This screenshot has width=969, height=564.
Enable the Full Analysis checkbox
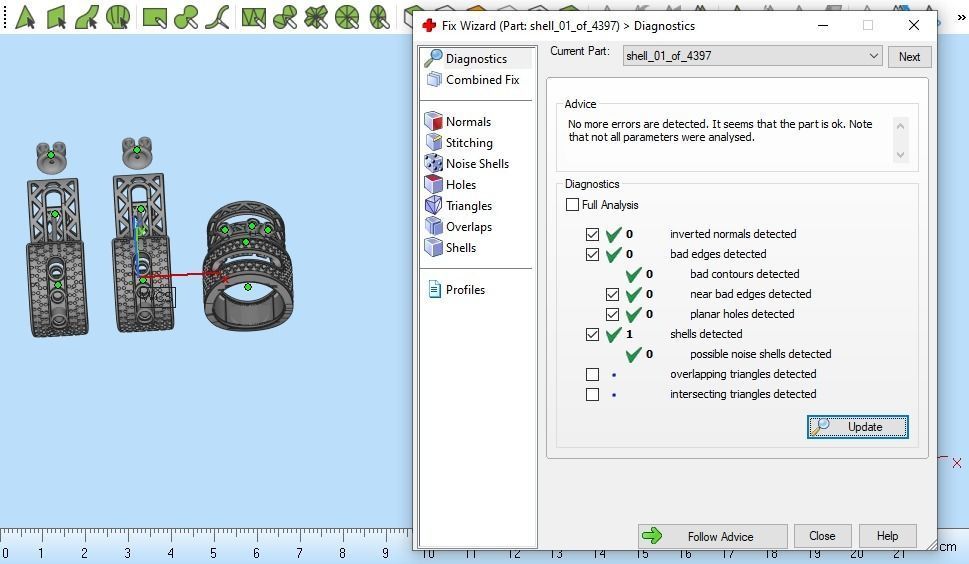coord(572,204)
